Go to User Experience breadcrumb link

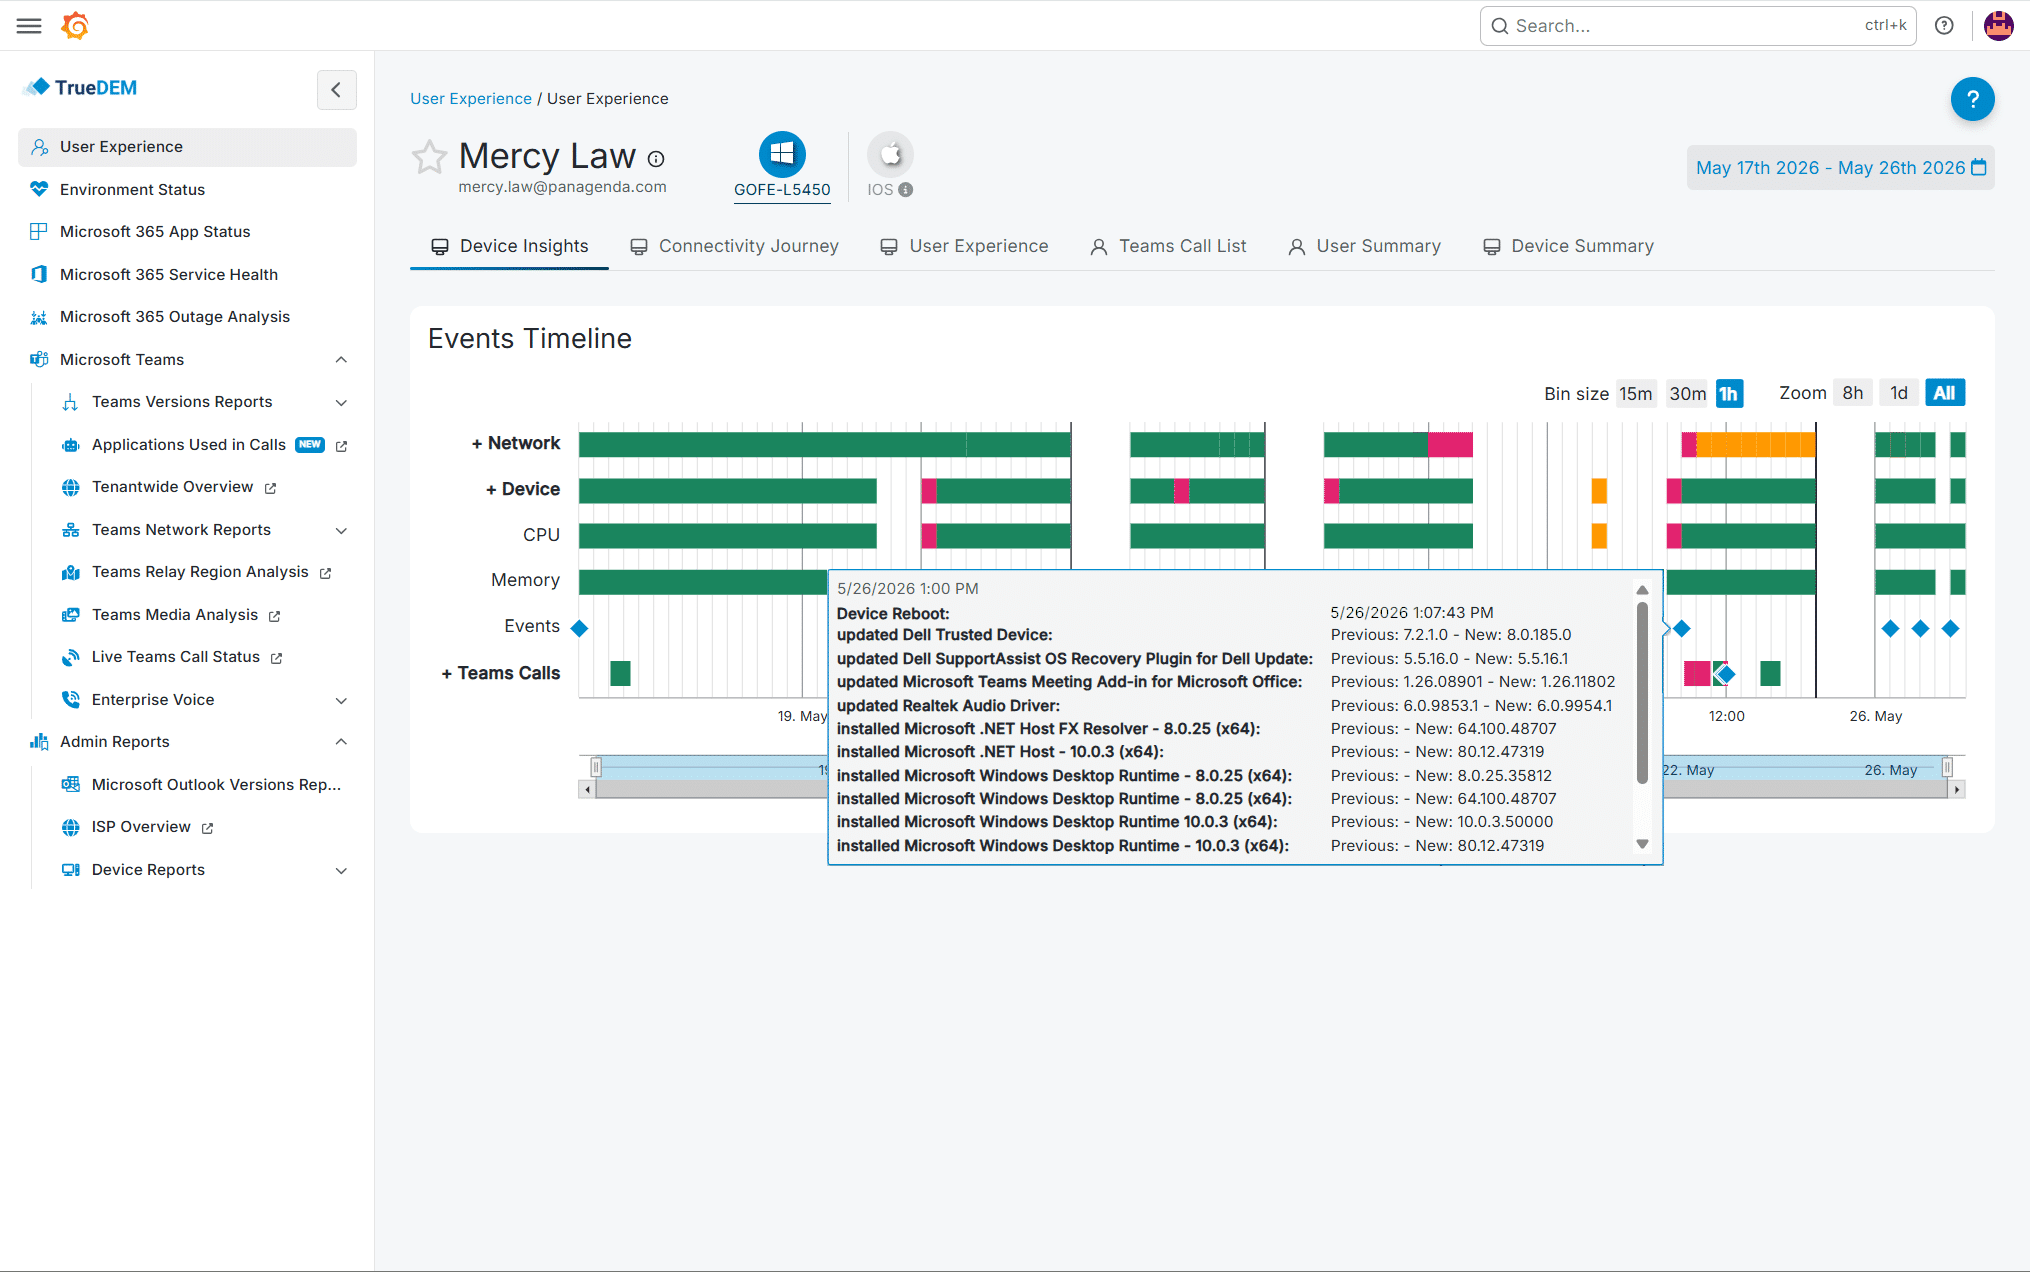point(471,99)
